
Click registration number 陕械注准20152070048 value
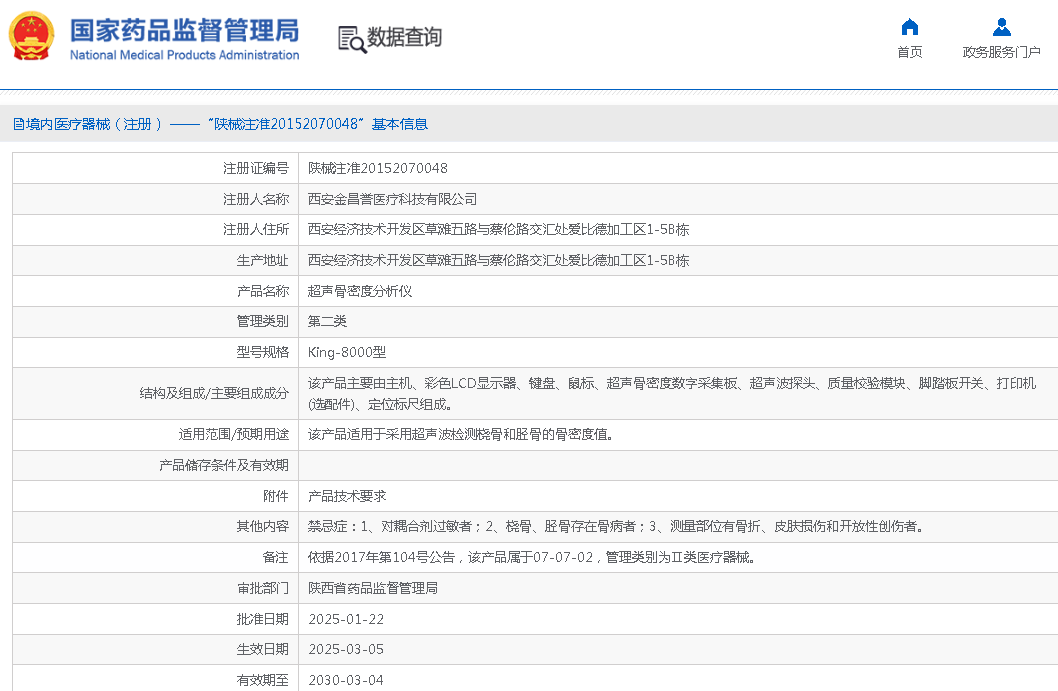(x=377, y=168)
